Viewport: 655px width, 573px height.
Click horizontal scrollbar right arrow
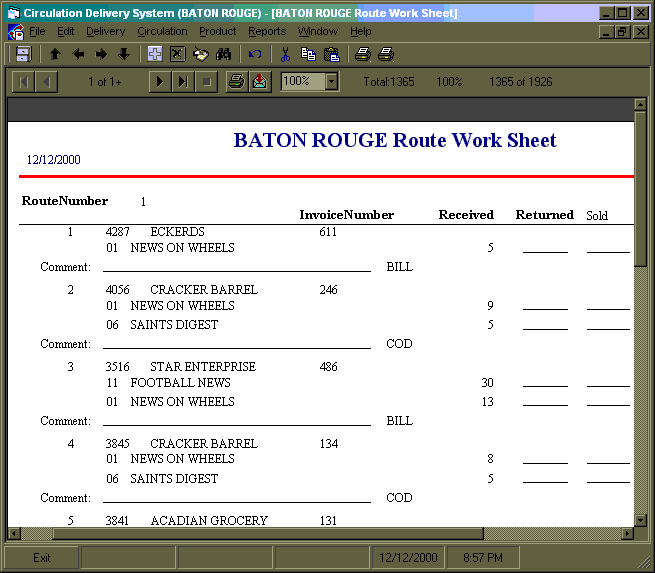click(627, 533)
